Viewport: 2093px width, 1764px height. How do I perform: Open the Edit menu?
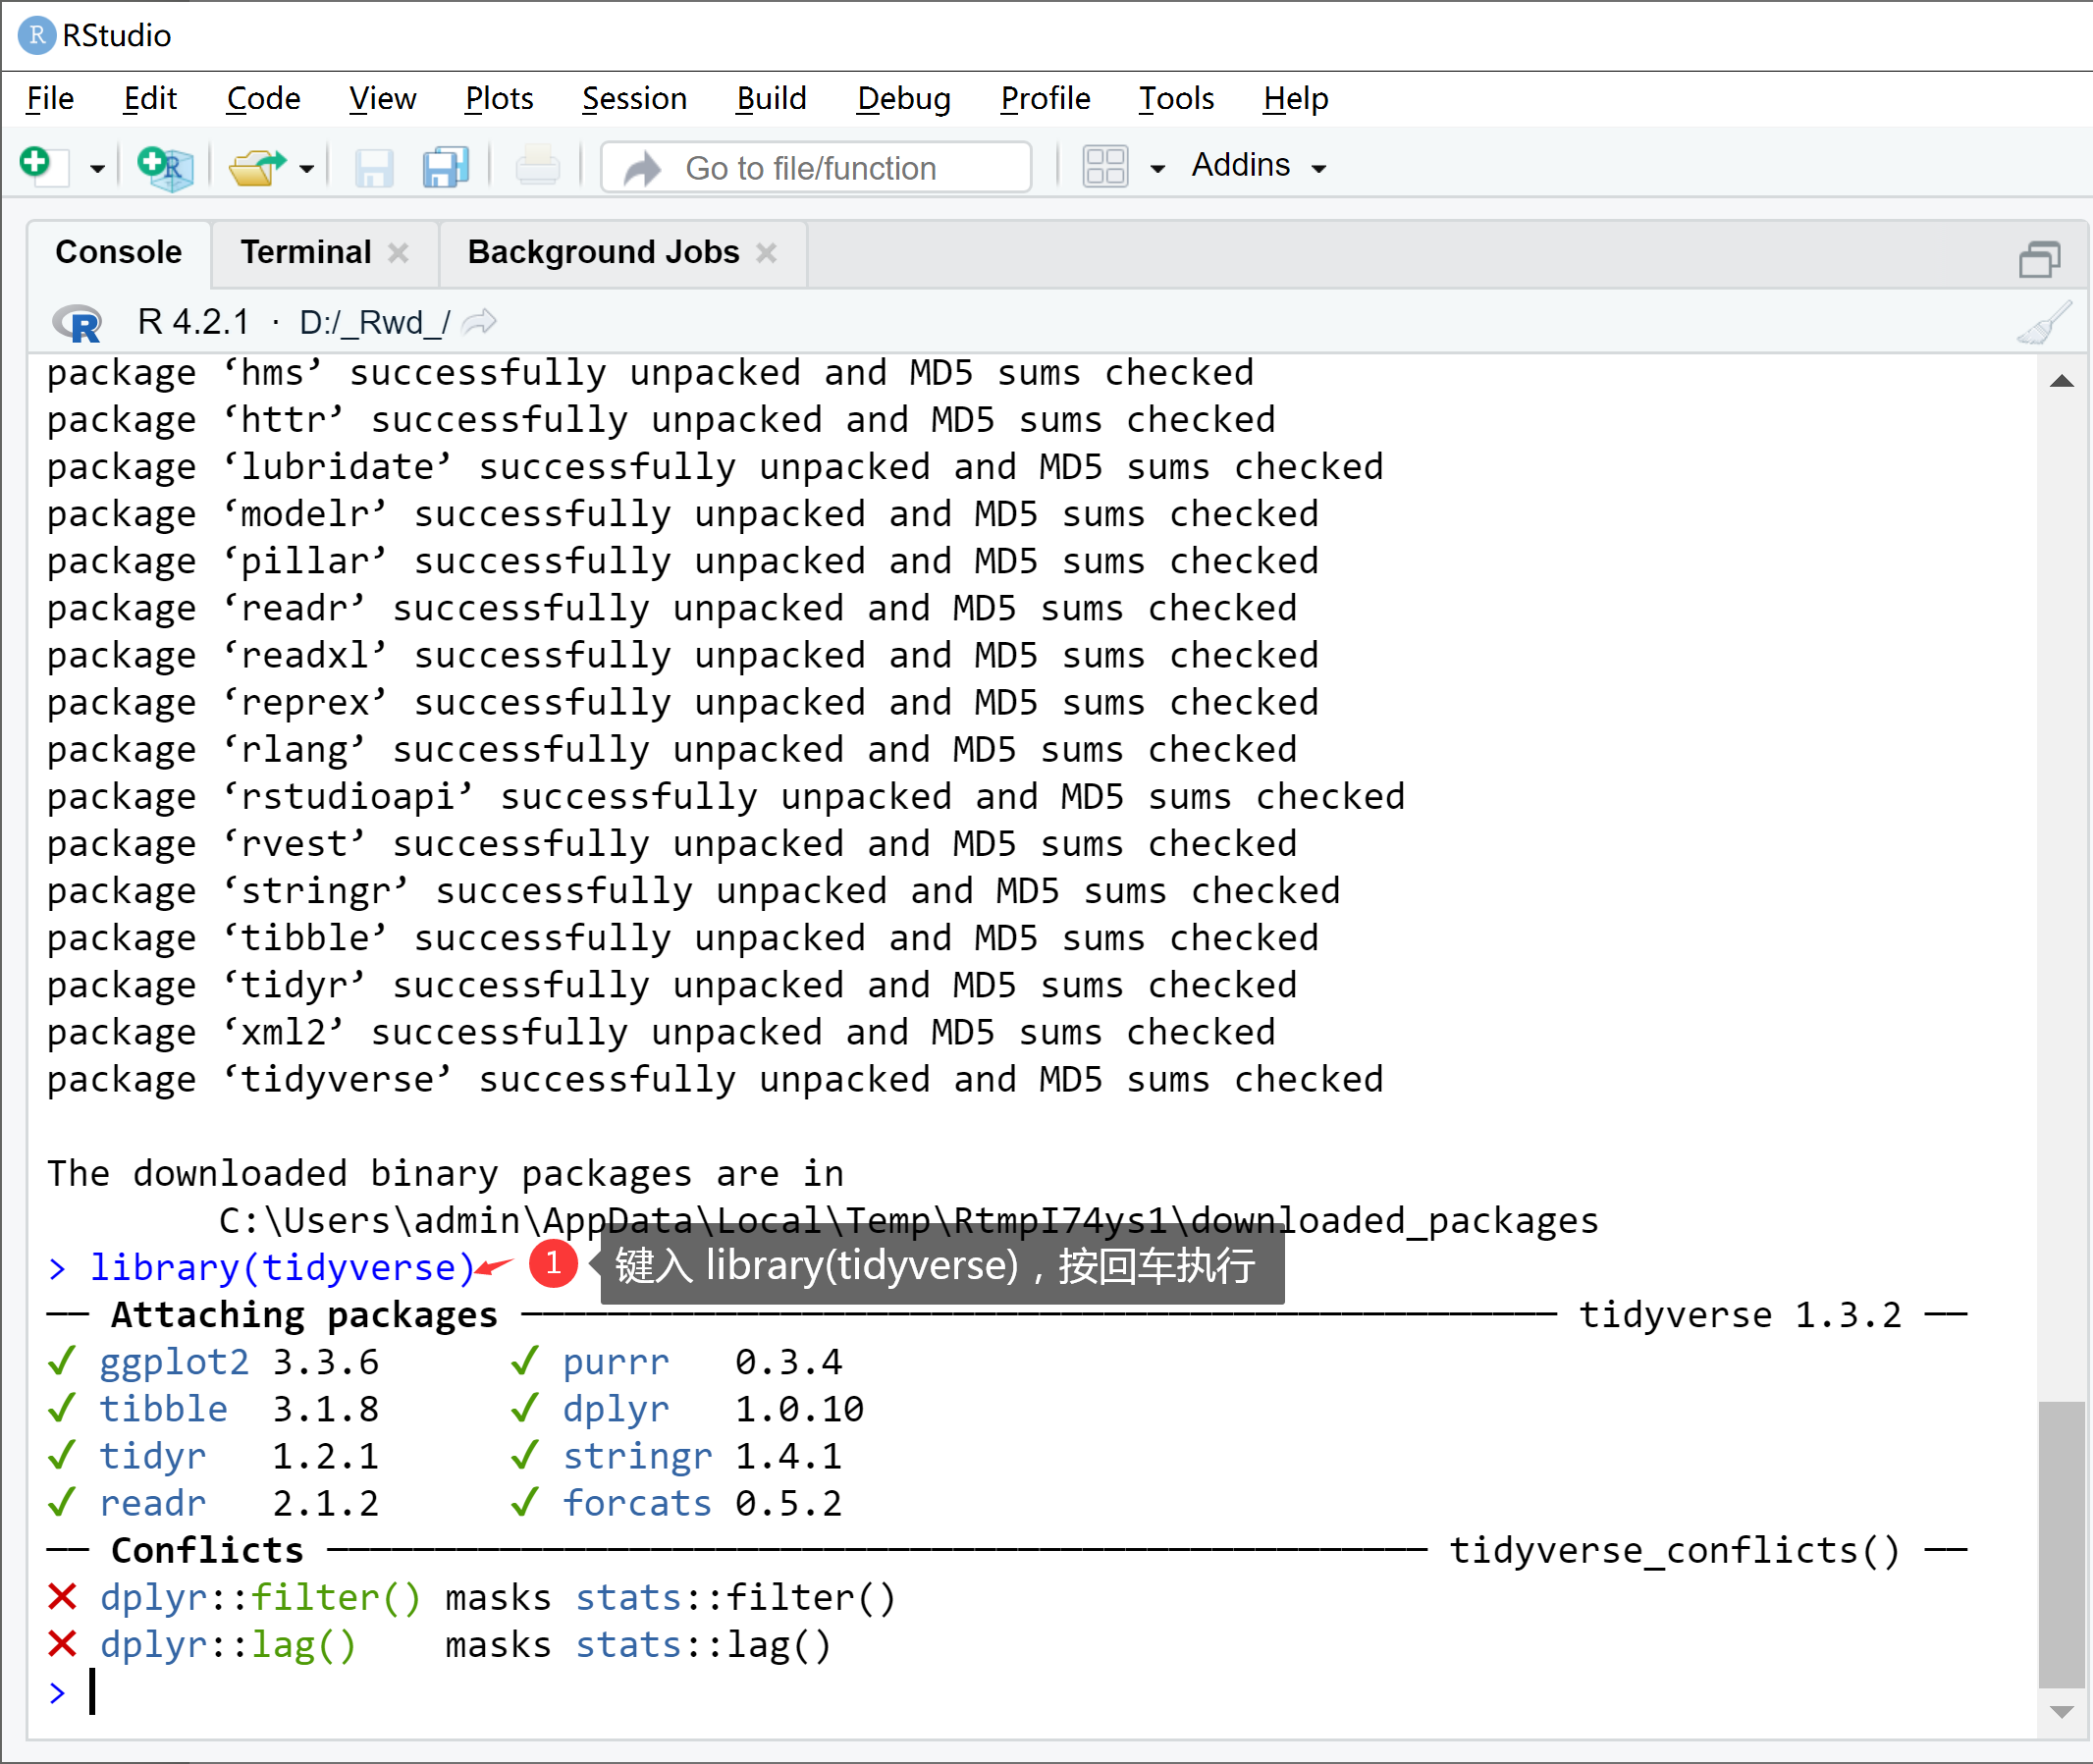pos(150,98)
